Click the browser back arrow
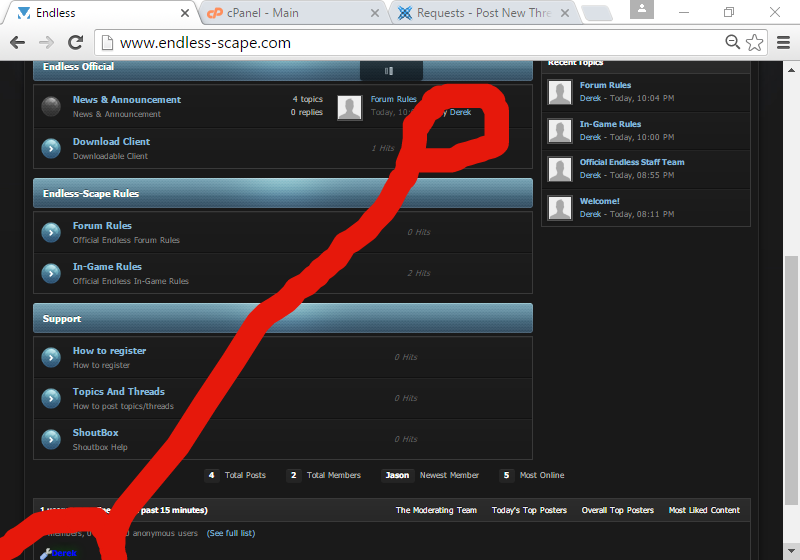The width and height of the screenshot is (800, 560). click(17, 43)
